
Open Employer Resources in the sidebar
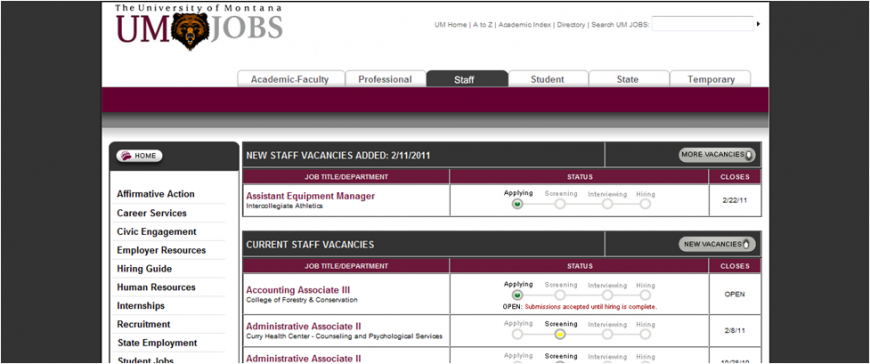pos(161,250)
